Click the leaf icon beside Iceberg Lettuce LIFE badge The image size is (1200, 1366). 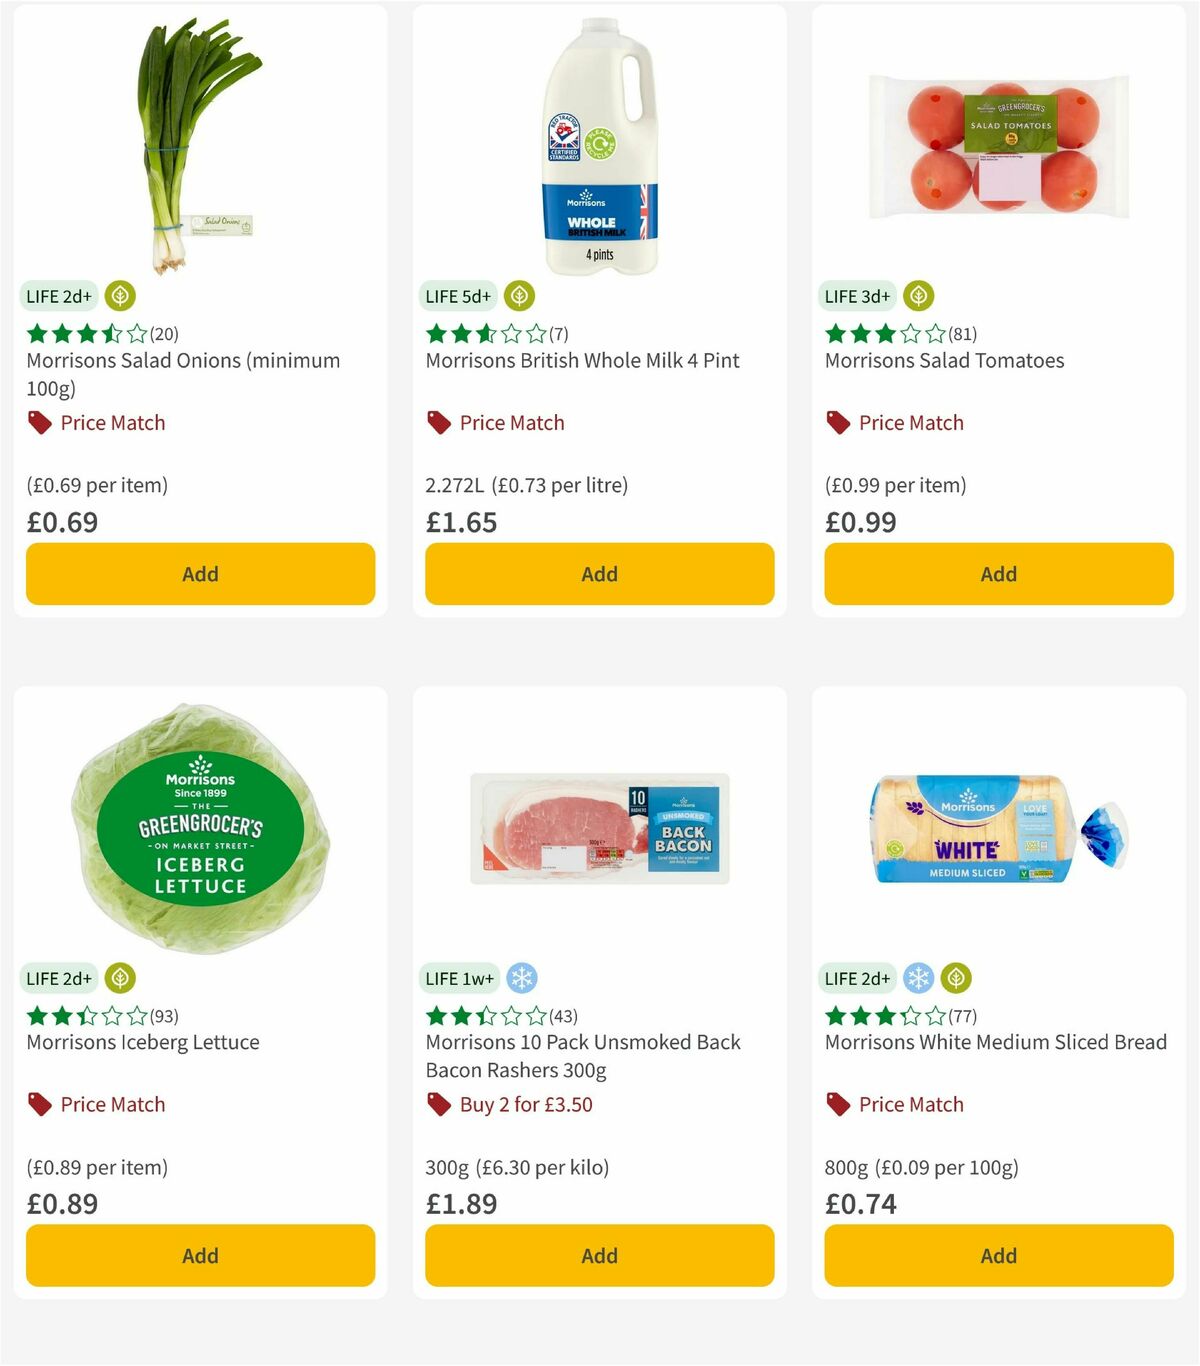(x=120, y=978)
